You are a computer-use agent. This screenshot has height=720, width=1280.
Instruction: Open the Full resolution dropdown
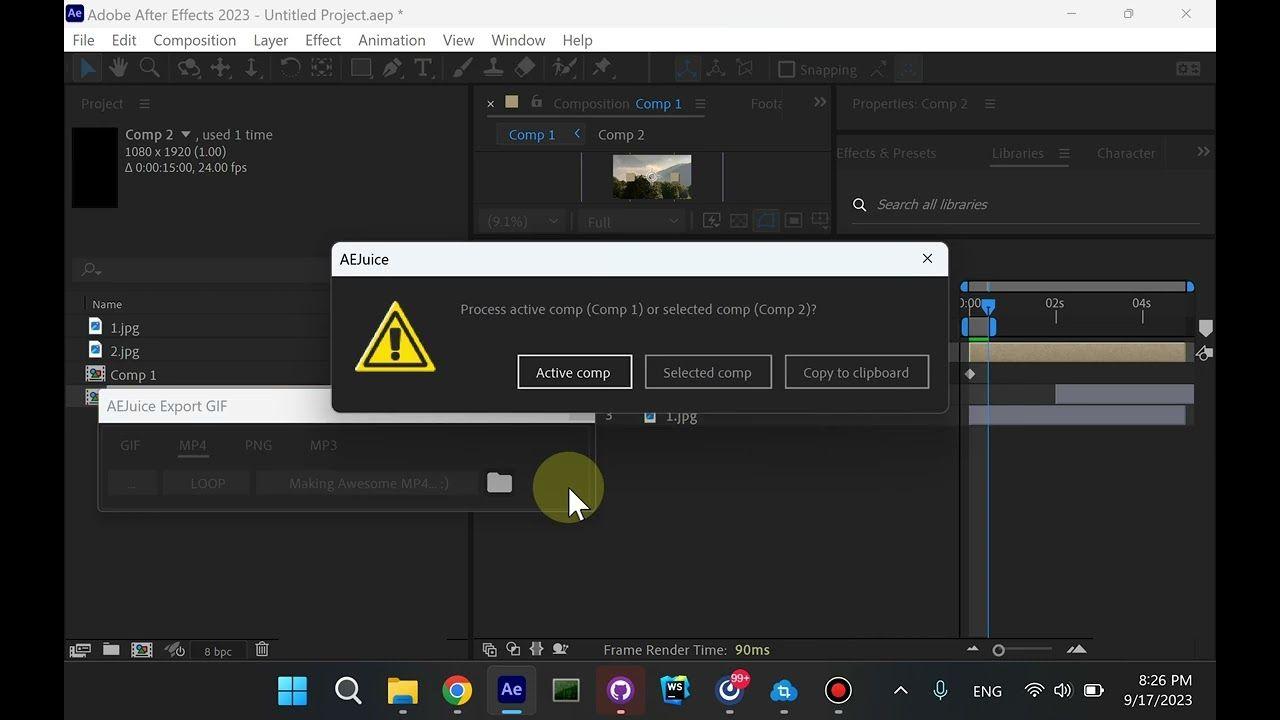tap(632, 221)
